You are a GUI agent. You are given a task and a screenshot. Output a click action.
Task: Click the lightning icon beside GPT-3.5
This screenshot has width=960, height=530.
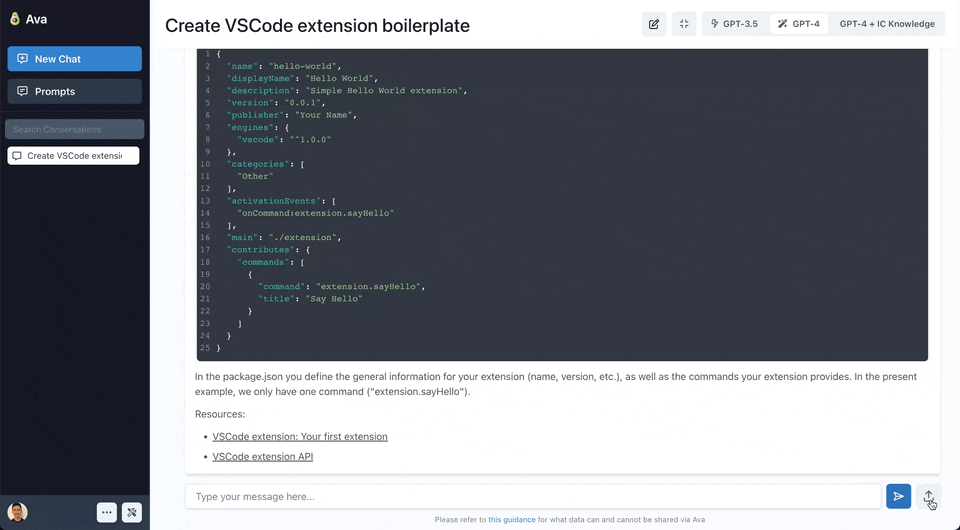[714, 24]
